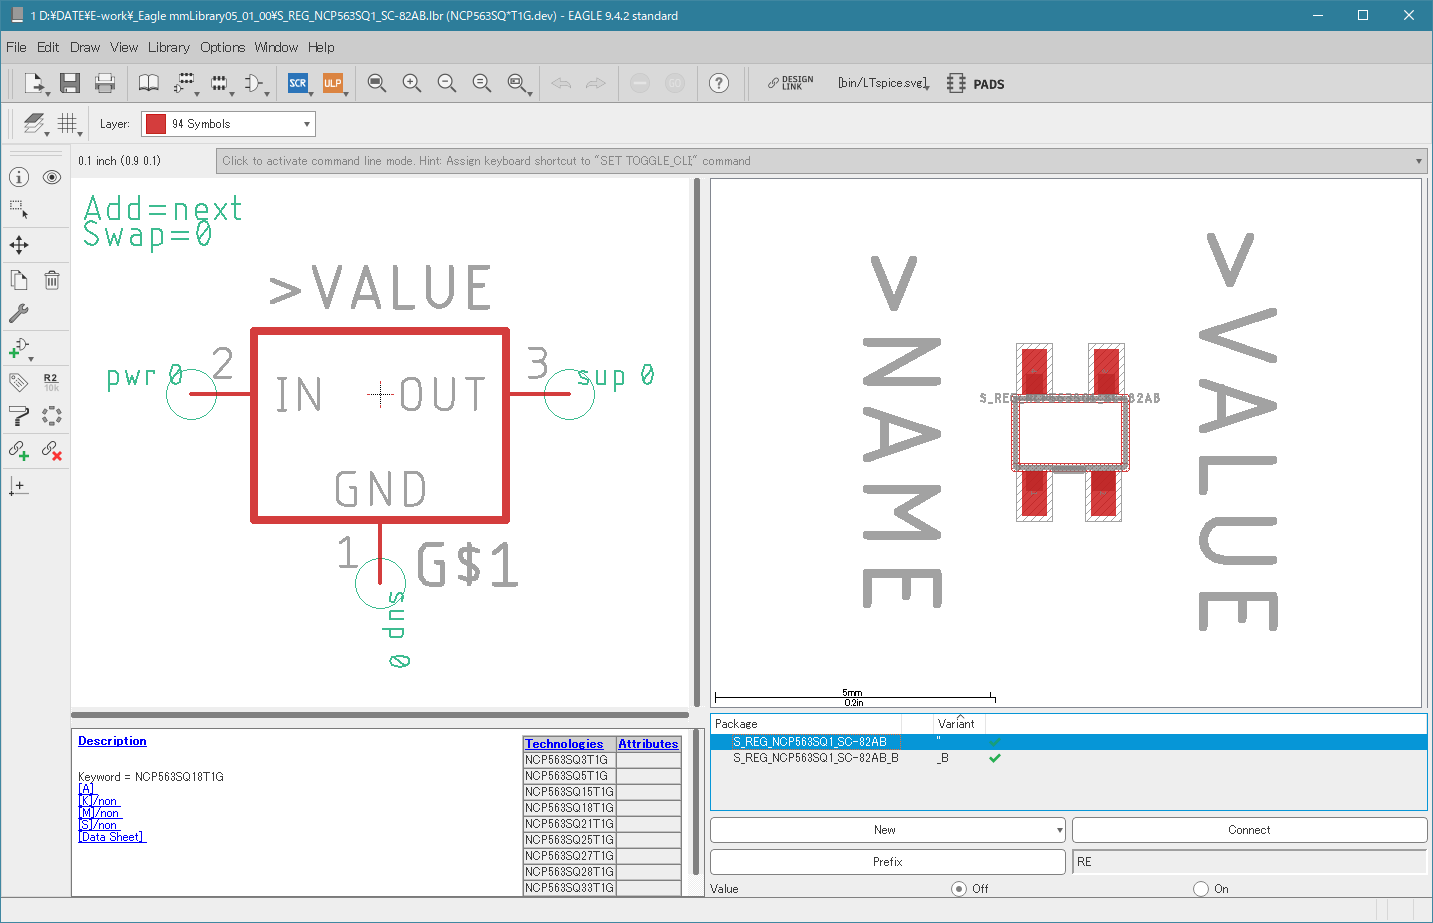Screen dimensions: 1433x923
Task: Open the Edit menu
Action: click(48, 47)
